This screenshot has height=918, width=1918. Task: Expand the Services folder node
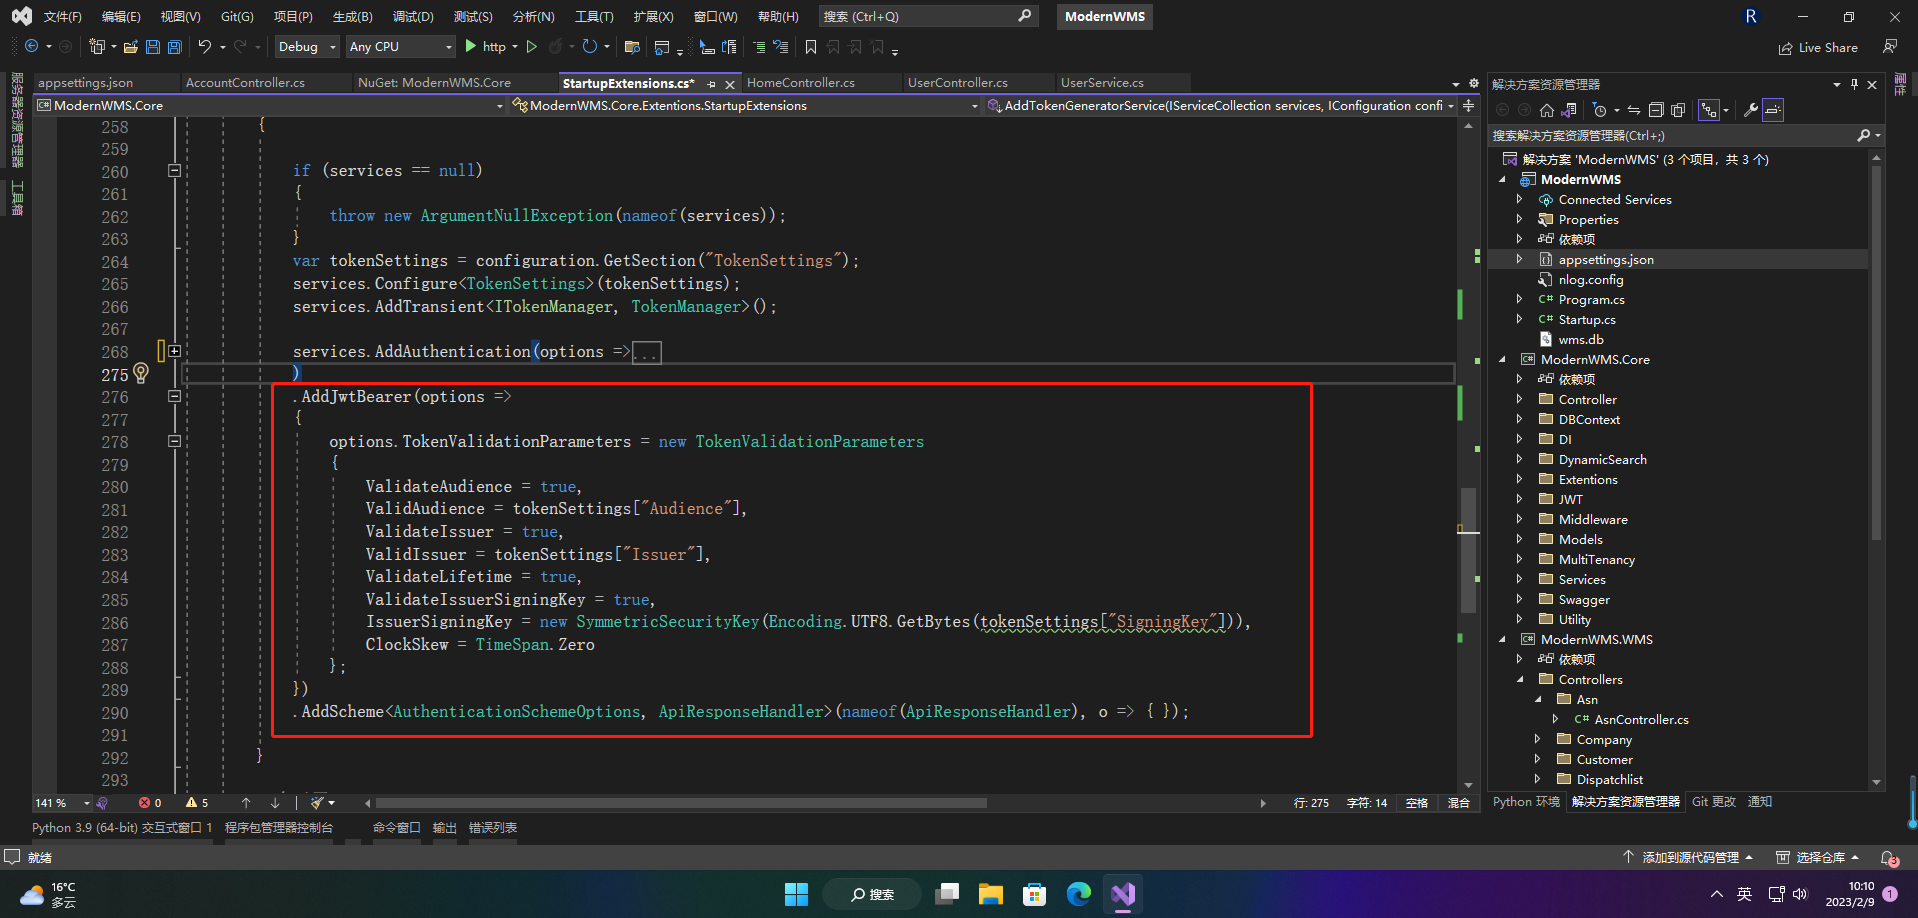(x=1520, y=579)
